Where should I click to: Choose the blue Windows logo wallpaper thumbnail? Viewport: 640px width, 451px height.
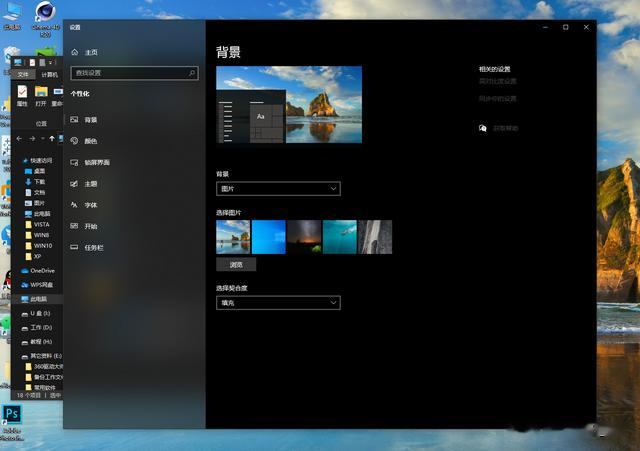click(269, 237)
